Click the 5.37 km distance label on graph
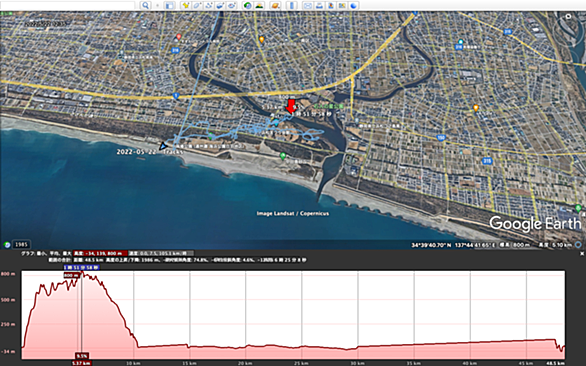This screenshot has height=366, width=586. (81, 363)
